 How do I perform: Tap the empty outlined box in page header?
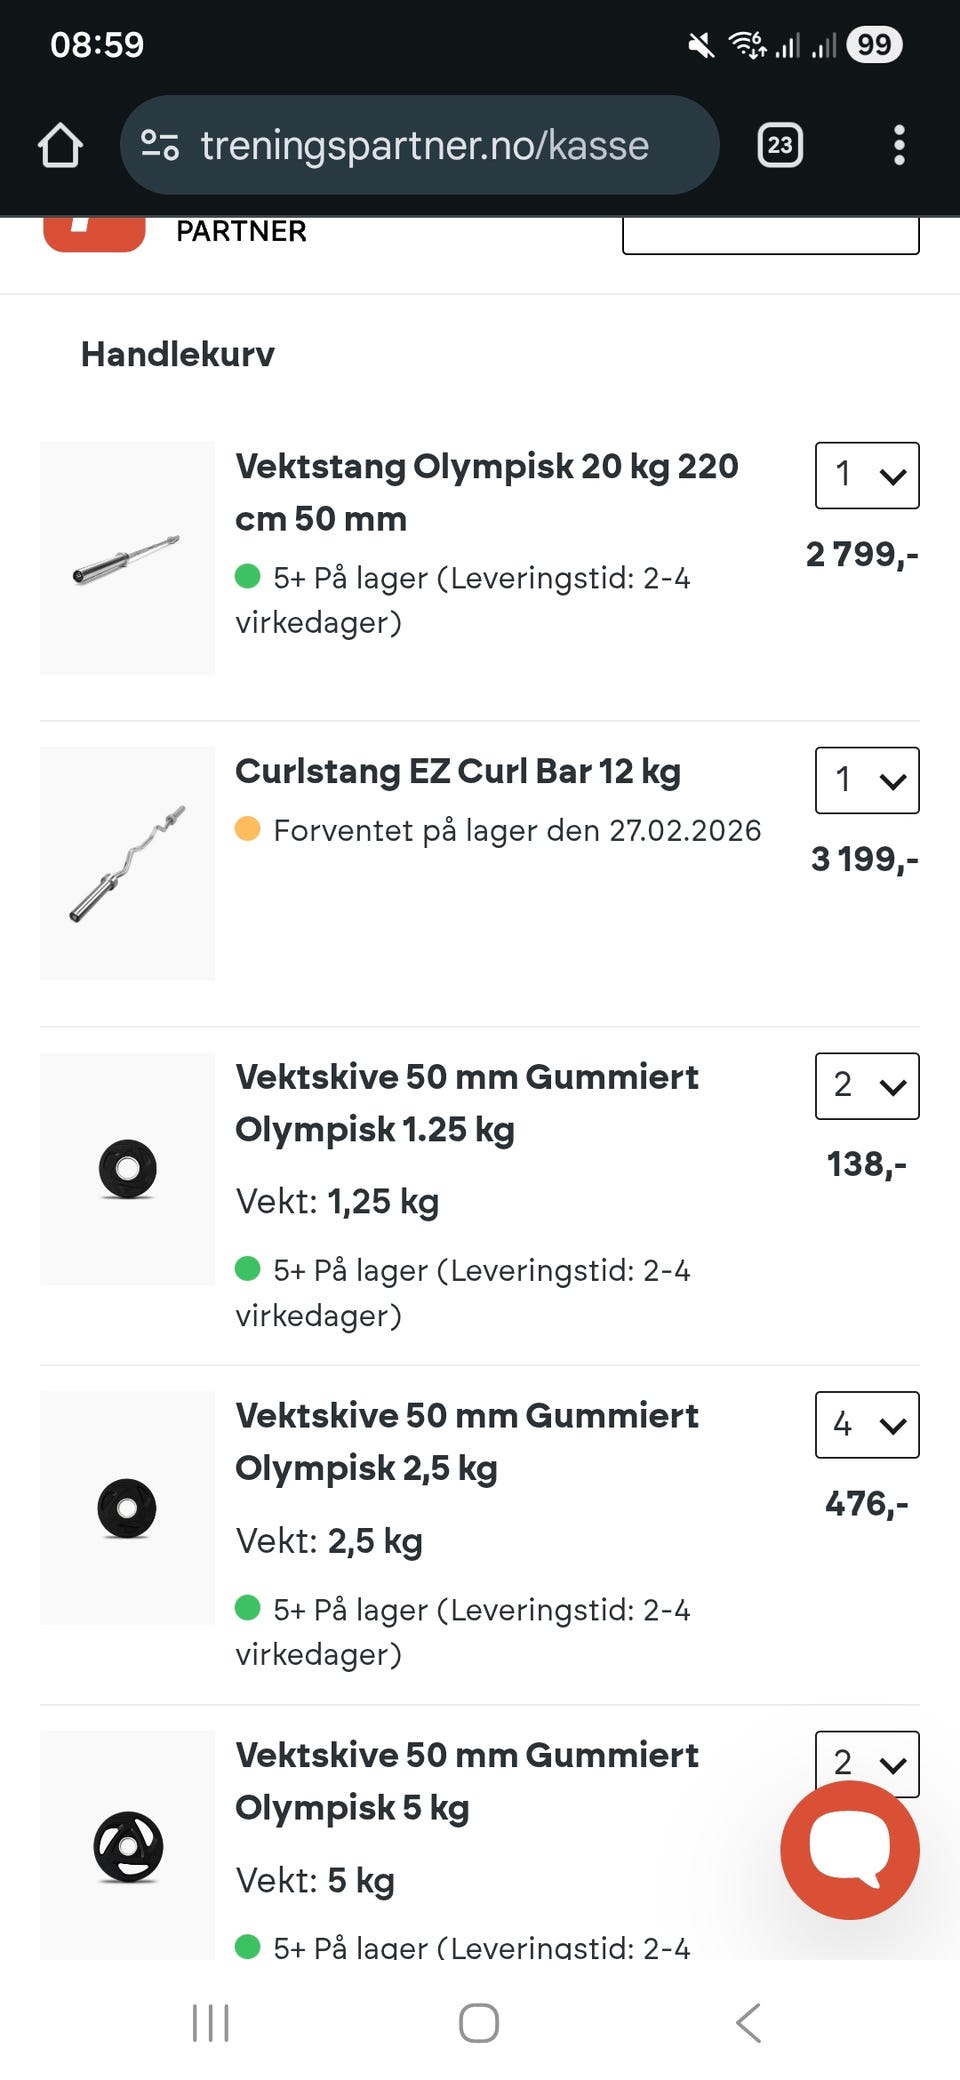point(771,236)
